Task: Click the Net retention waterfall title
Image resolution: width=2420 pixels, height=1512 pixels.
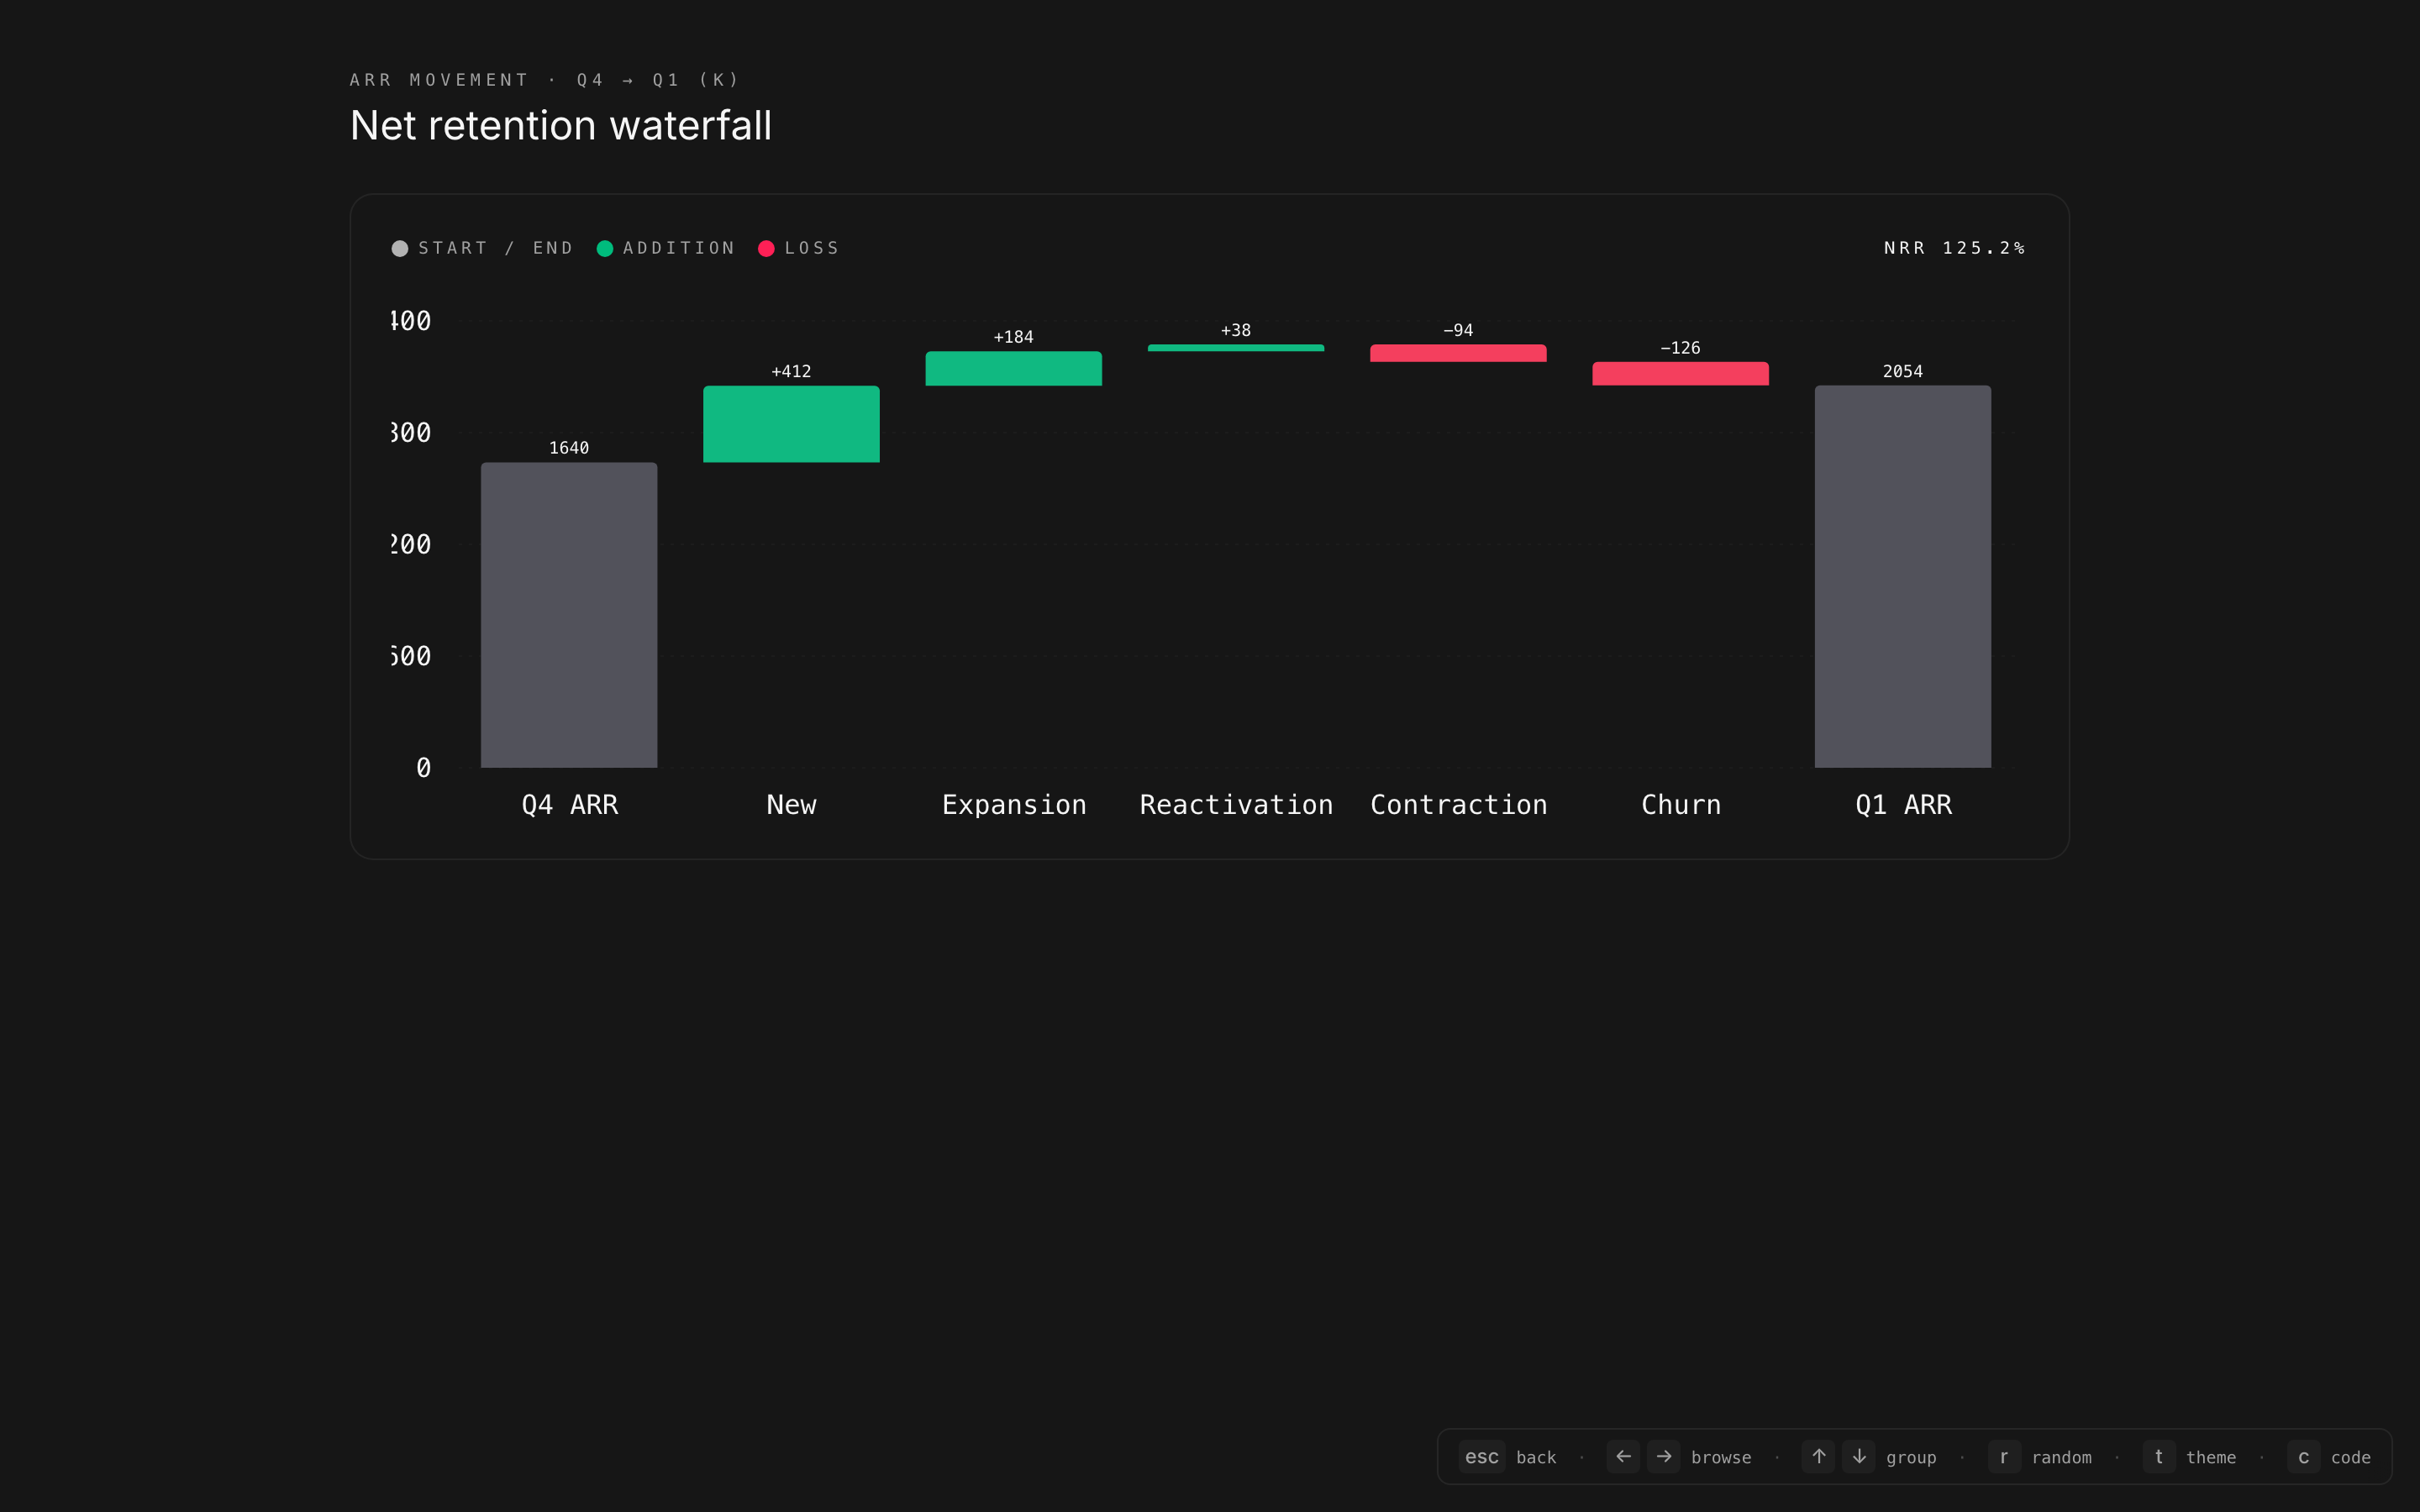Action: pos(561,126)
